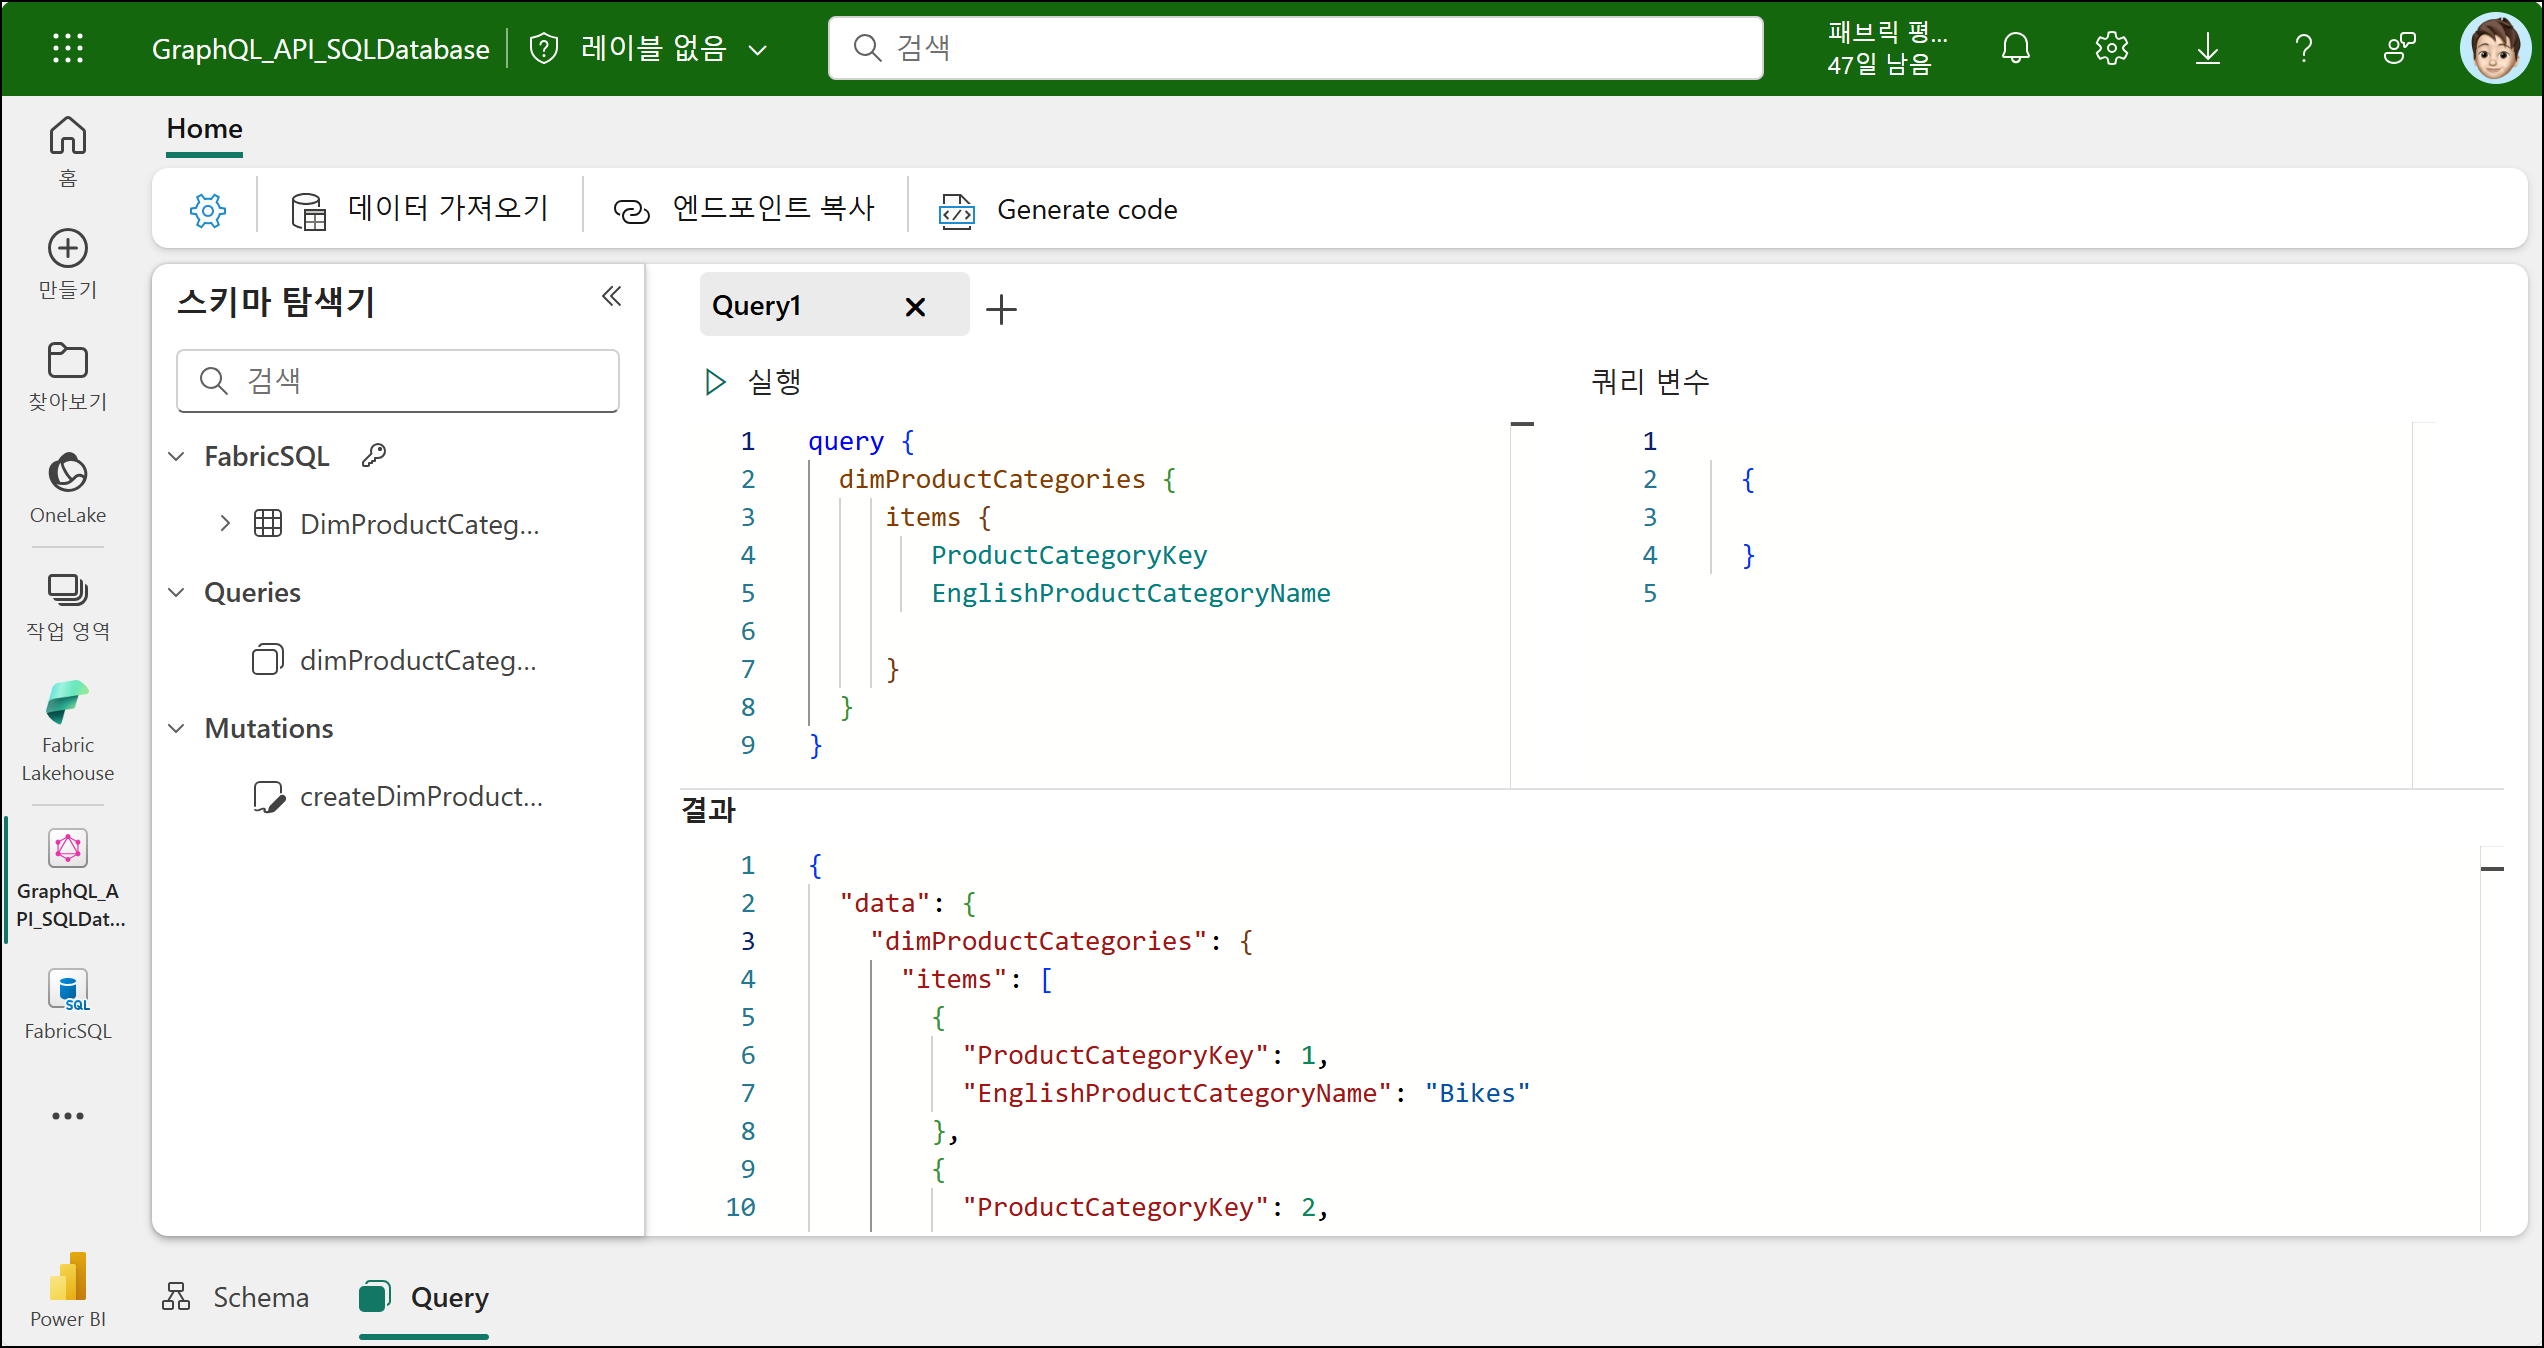Click the key icon next to FabricSQL
Screen dimensions: 2544x1348
pyautogui.click(x=374, y=455)
